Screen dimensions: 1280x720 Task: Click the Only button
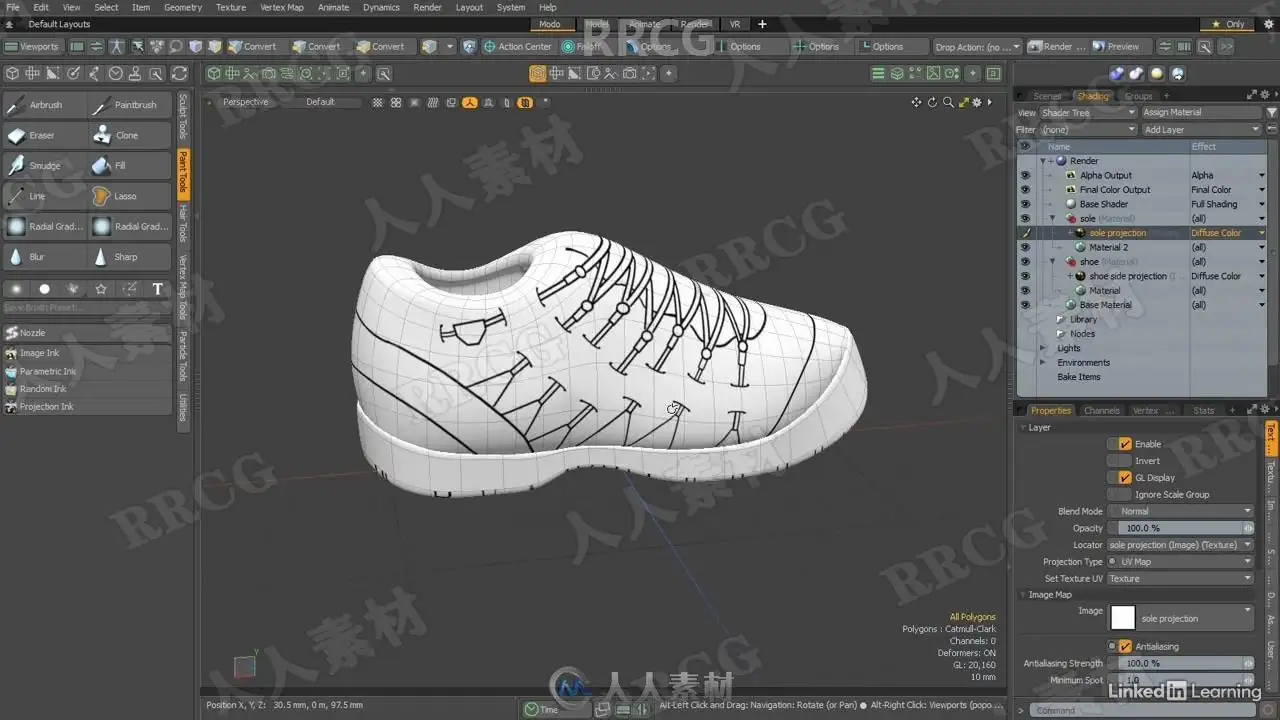point(1229,24)
